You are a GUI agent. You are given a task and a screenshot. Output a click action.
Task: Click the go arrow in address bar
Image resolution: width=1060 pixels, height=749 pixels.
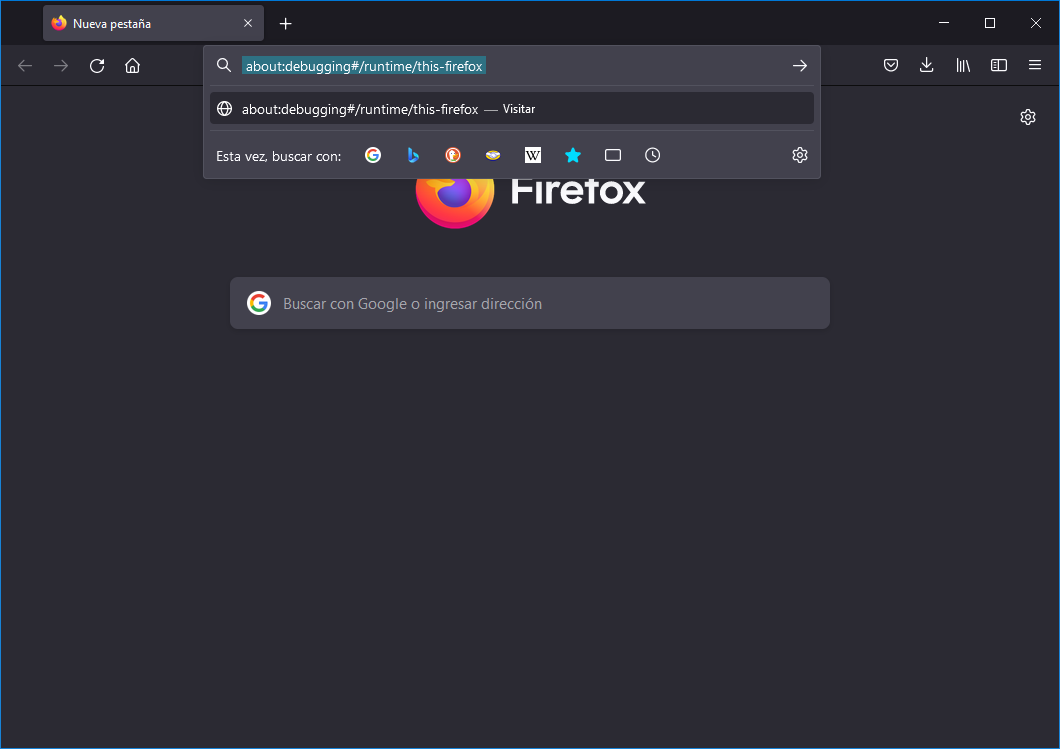pos(800,66)
